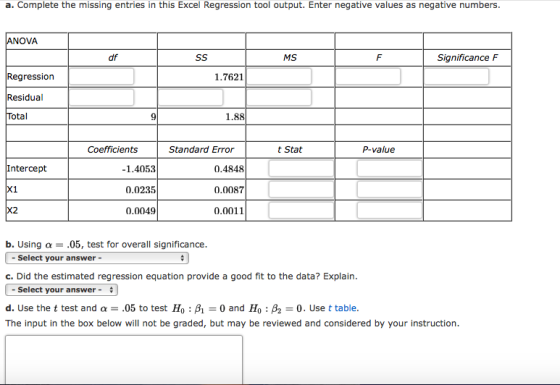This screenshot has width=560, height=385.
Task: Select the Total df value 9
Action: click(x=153, y=117)
